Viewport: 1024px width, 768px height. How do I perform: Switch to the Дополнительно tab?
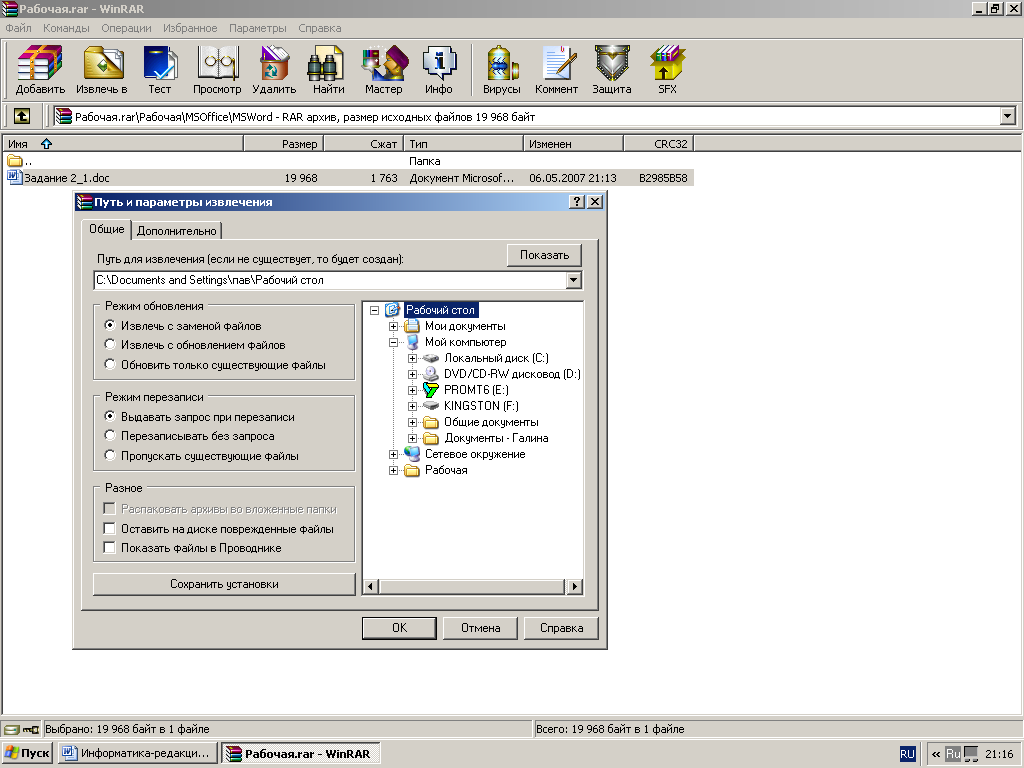point(176,231)
